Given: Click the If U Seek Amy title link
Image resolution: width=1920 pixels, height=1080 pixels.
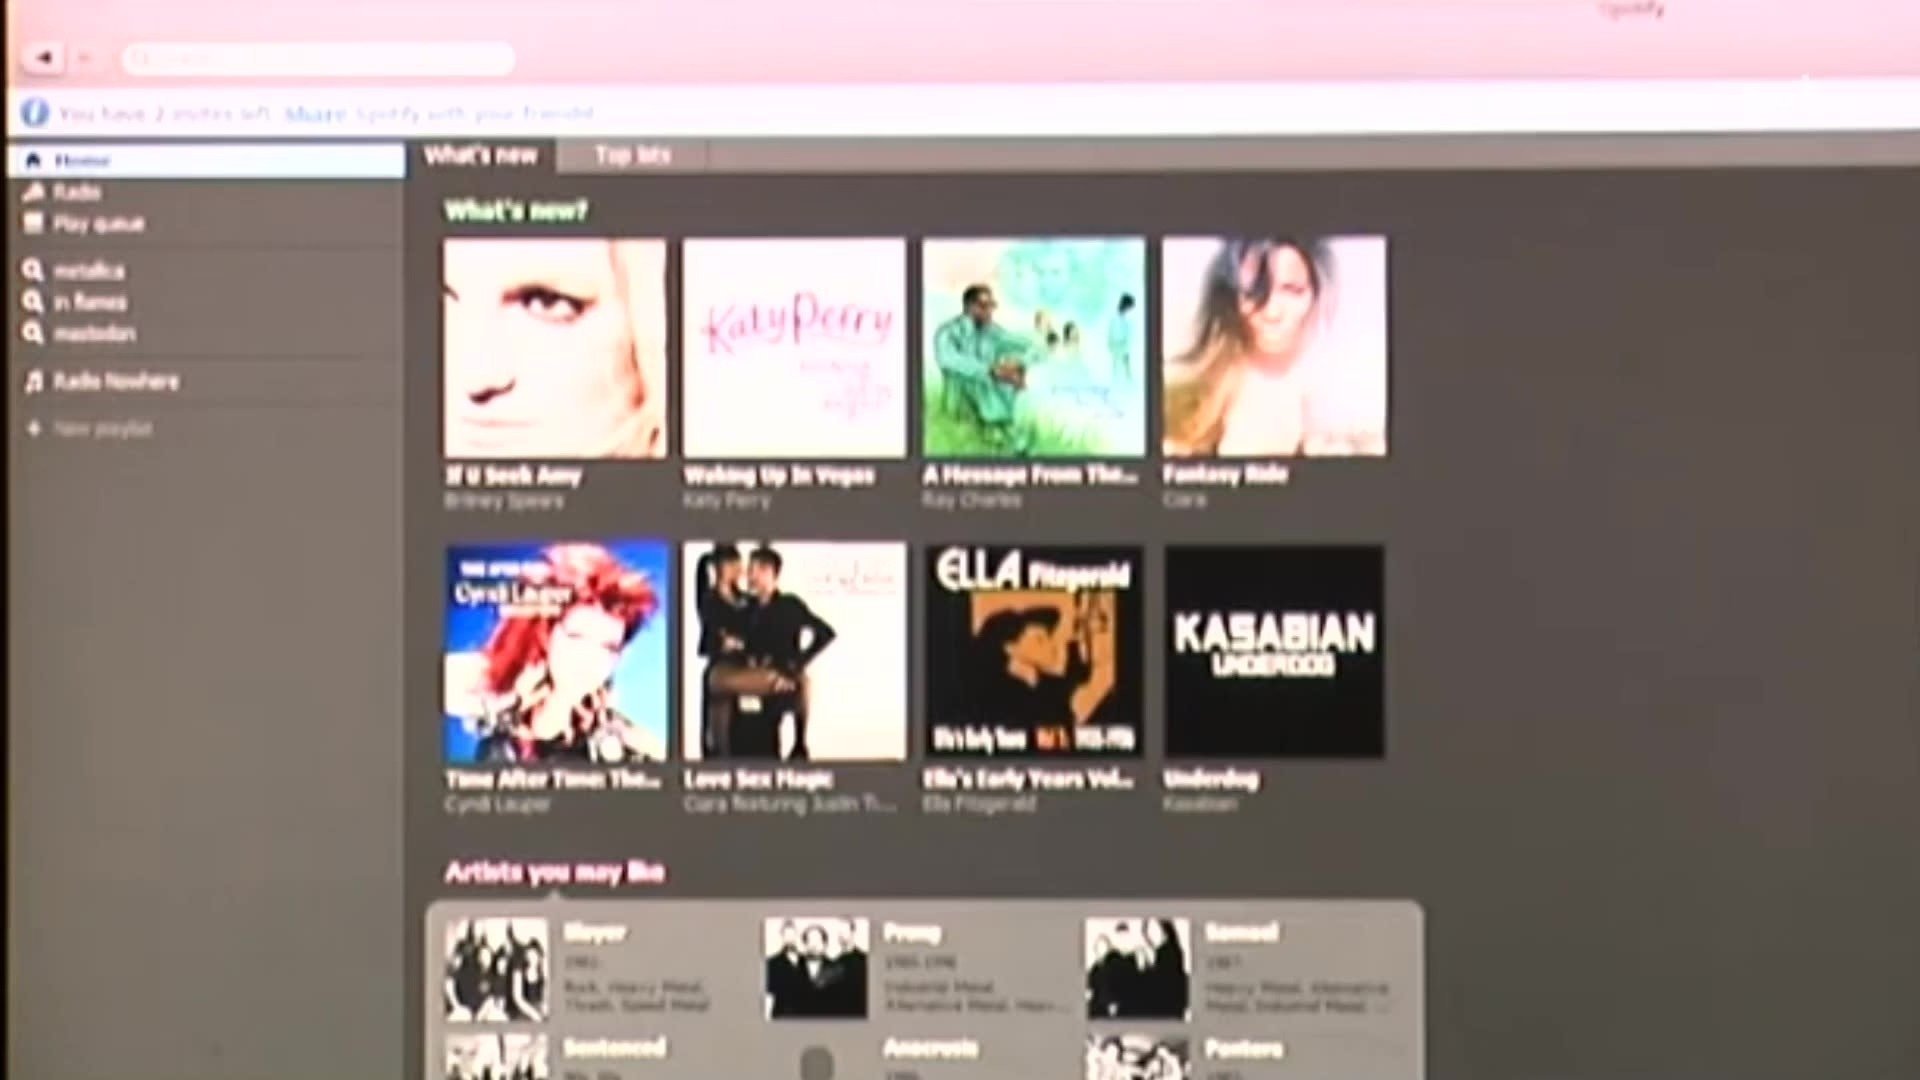Looking at the screenshot, I should click(x=513, y=476).
